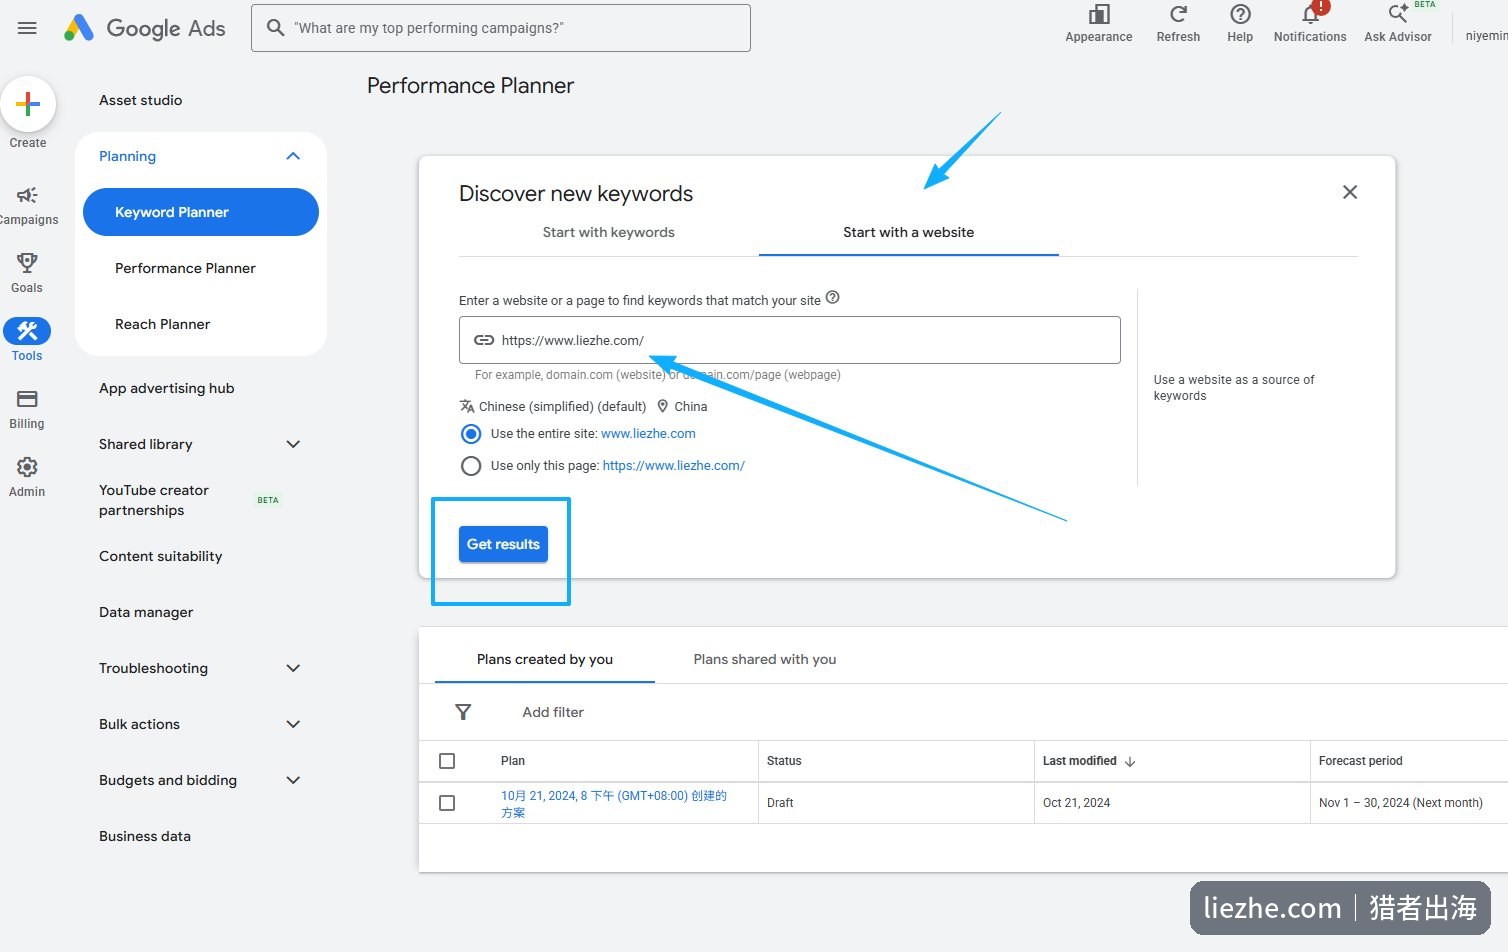The image size is (1508, 952).
Task: Go to Campaigns in the sidebar
Action: (x=27, y=205)
